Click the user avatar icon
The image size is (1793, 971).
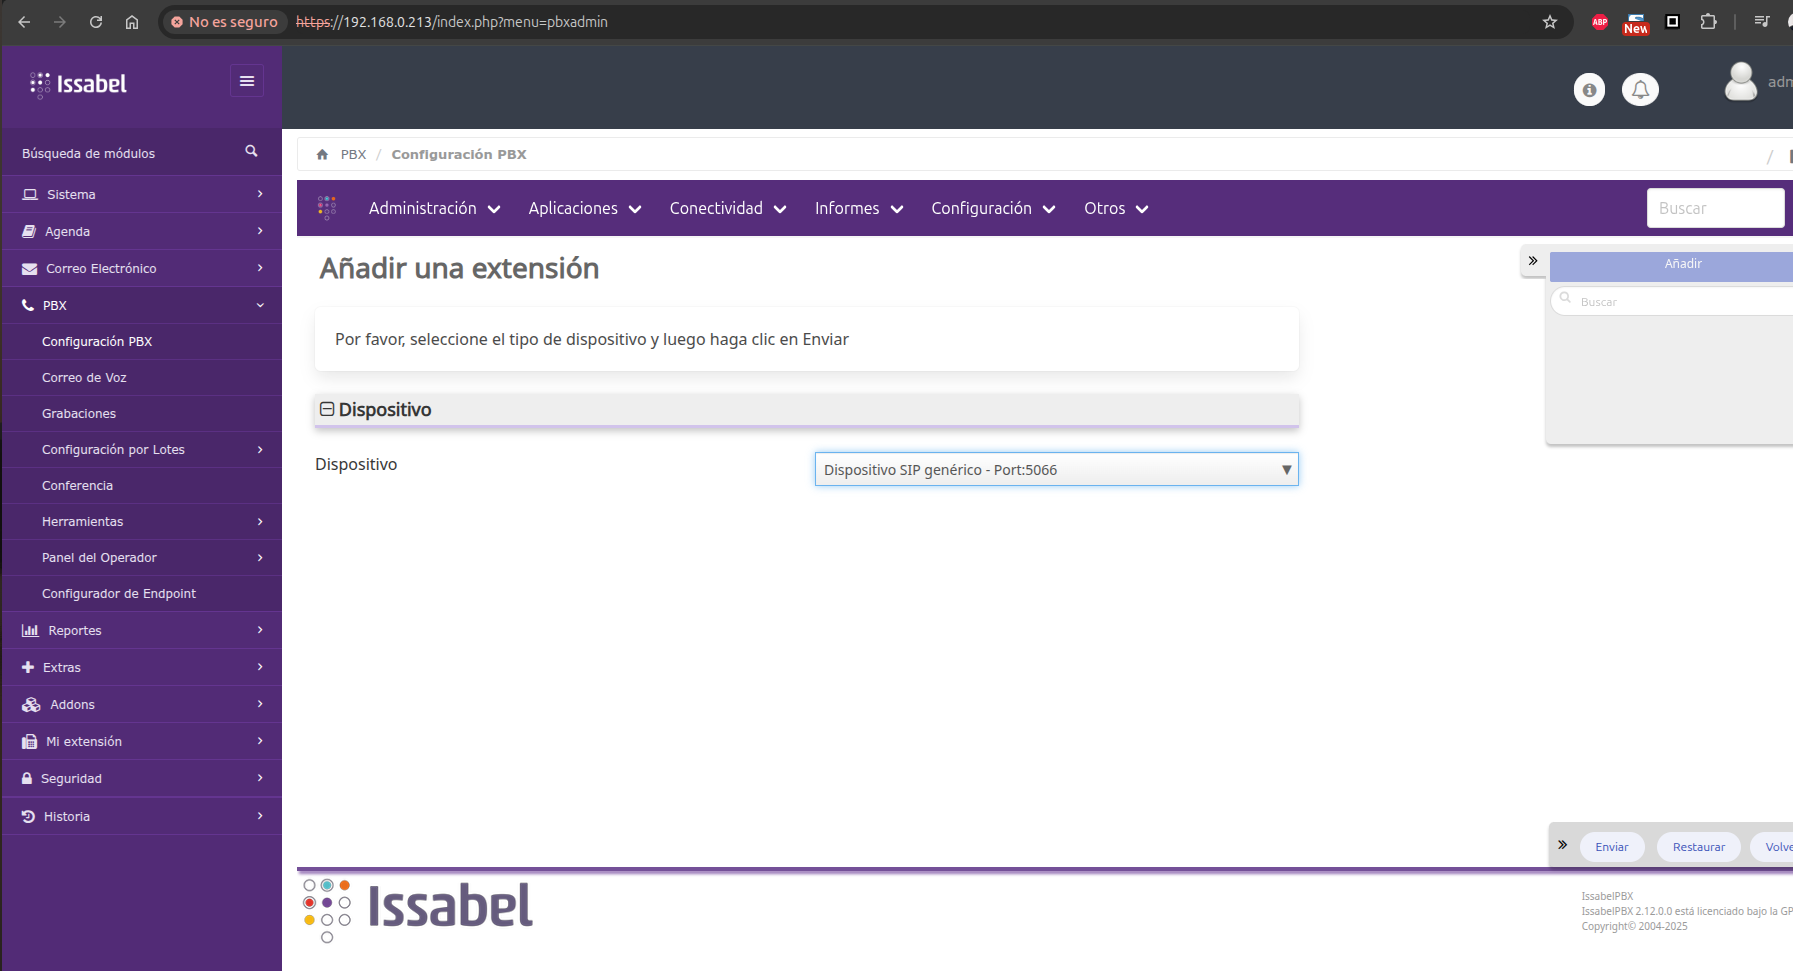point(1740,82)
